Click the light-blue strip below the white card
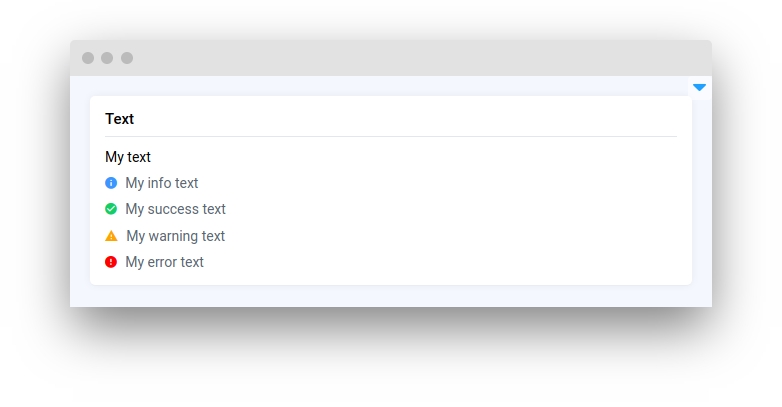The height and width of the screenshot is (407, 782). (x=391, y=296)
